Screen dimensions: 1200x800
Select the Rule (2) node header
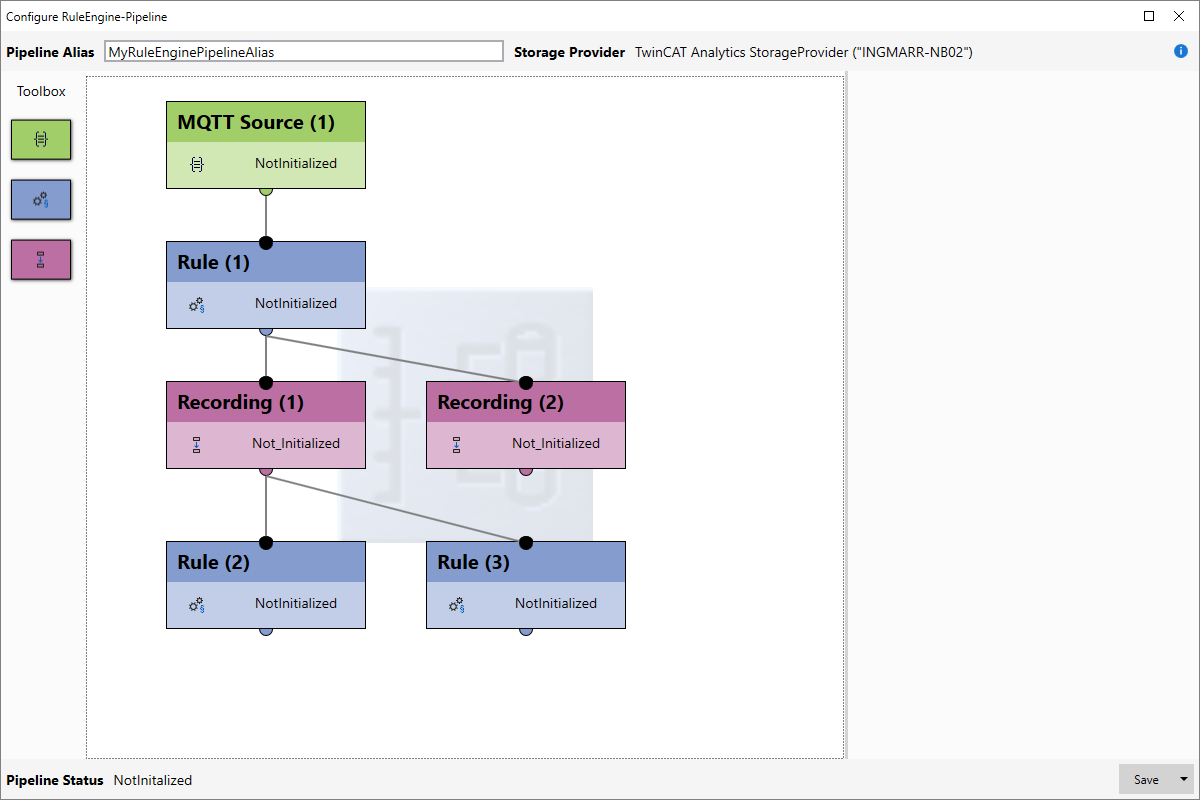coord(266,562)
